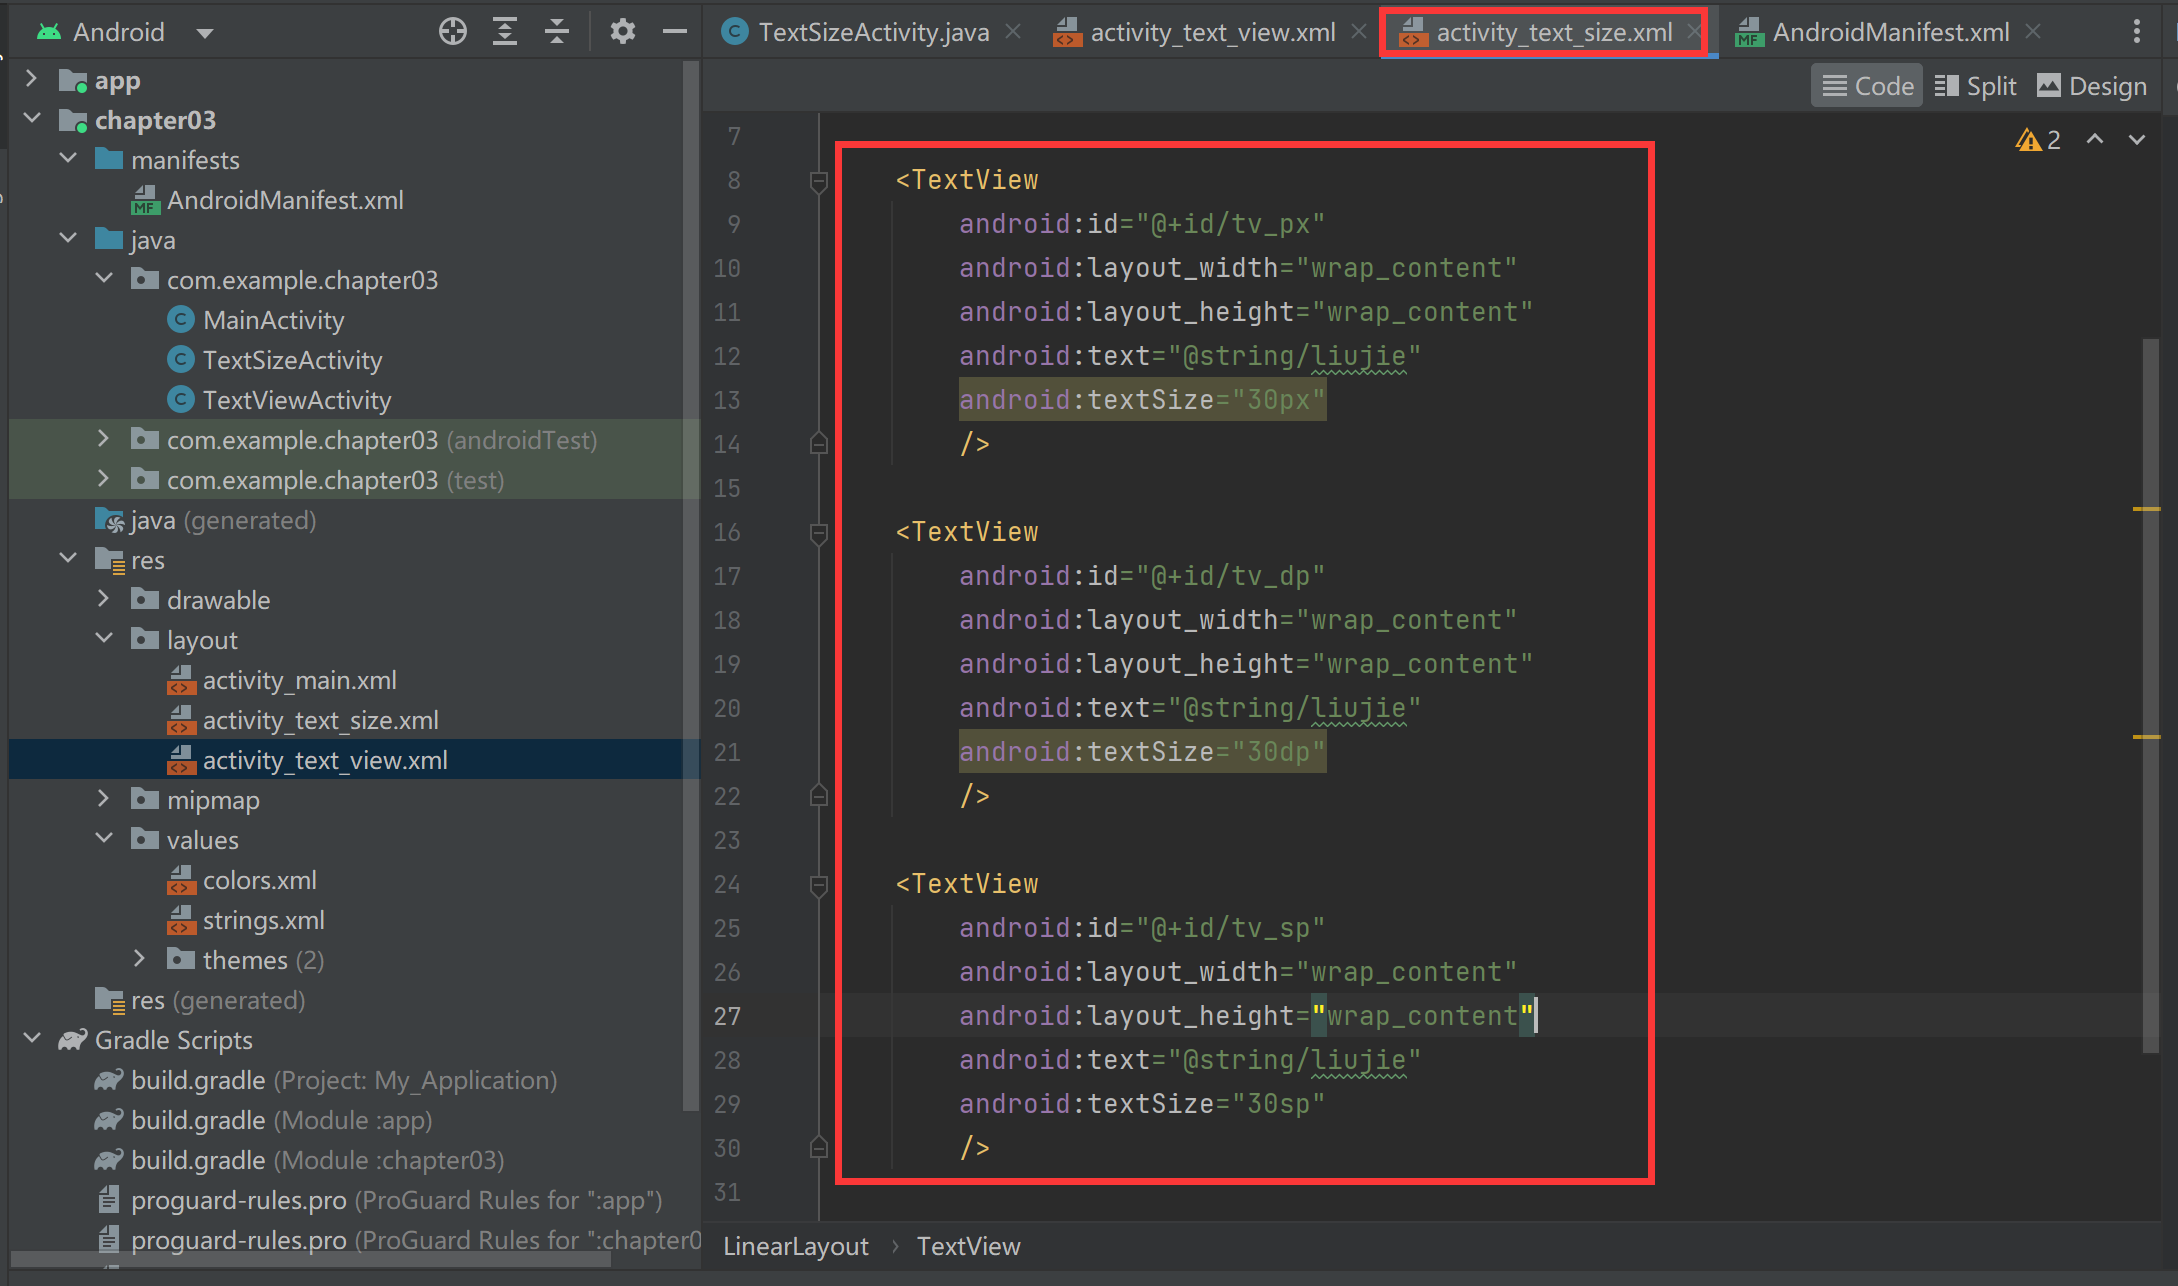Click TextView in the breadcrumb bar
Viewport: 2178px width, 1286px height.
tap(969, 1246)
